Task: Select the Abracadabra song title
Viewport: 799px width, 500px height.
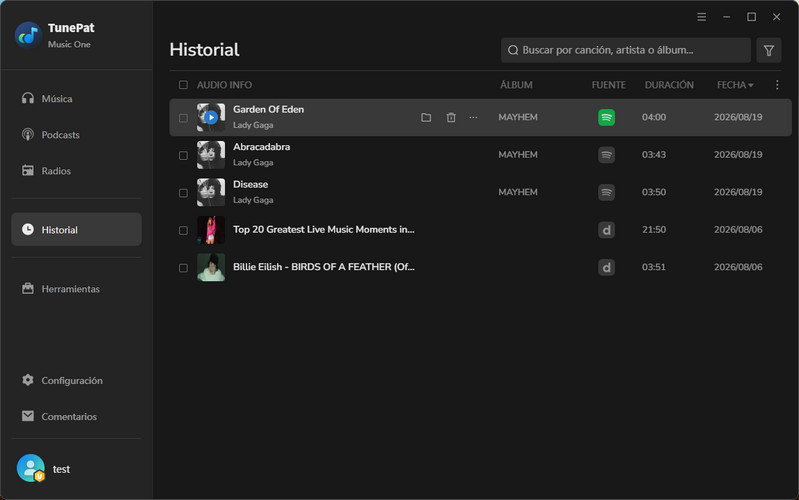Action: tap(261, 147)
